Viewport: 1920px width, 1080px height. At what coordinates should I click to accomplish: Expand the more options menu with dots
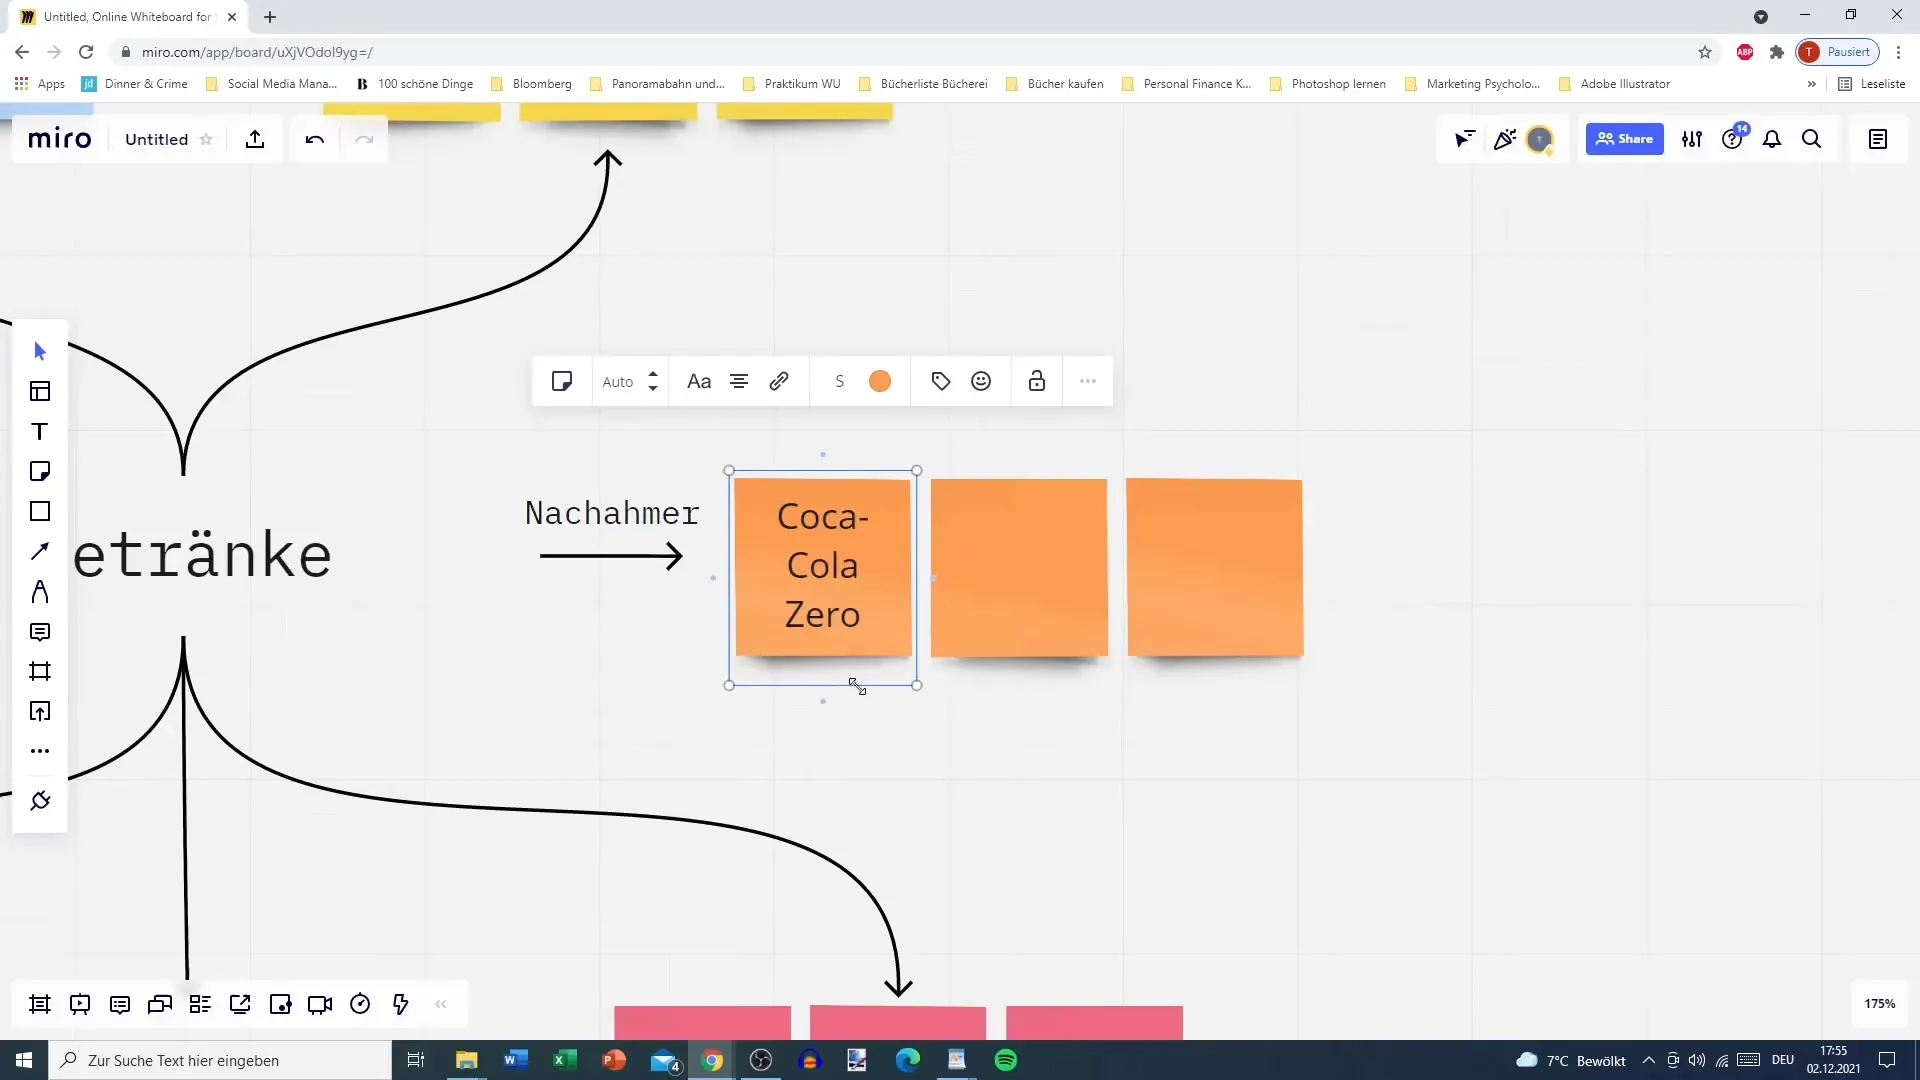[x=1088, y=381]
